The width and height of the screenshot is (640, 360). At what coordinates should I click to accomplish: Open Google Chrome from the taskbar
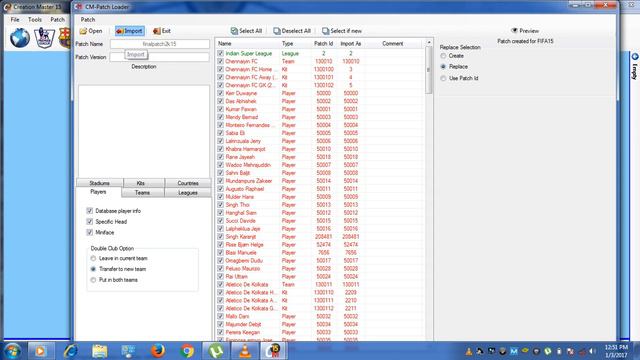point(187,351)
